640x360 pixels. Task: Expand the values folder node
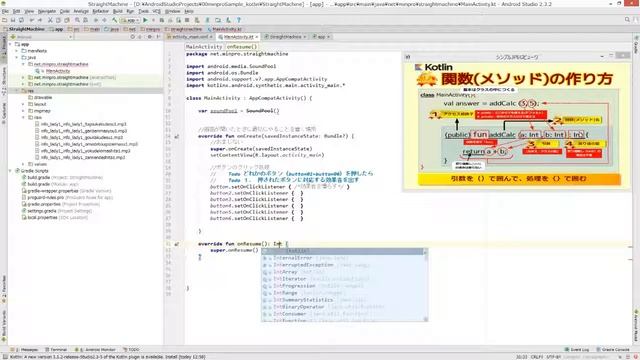[x=23, y=164]
